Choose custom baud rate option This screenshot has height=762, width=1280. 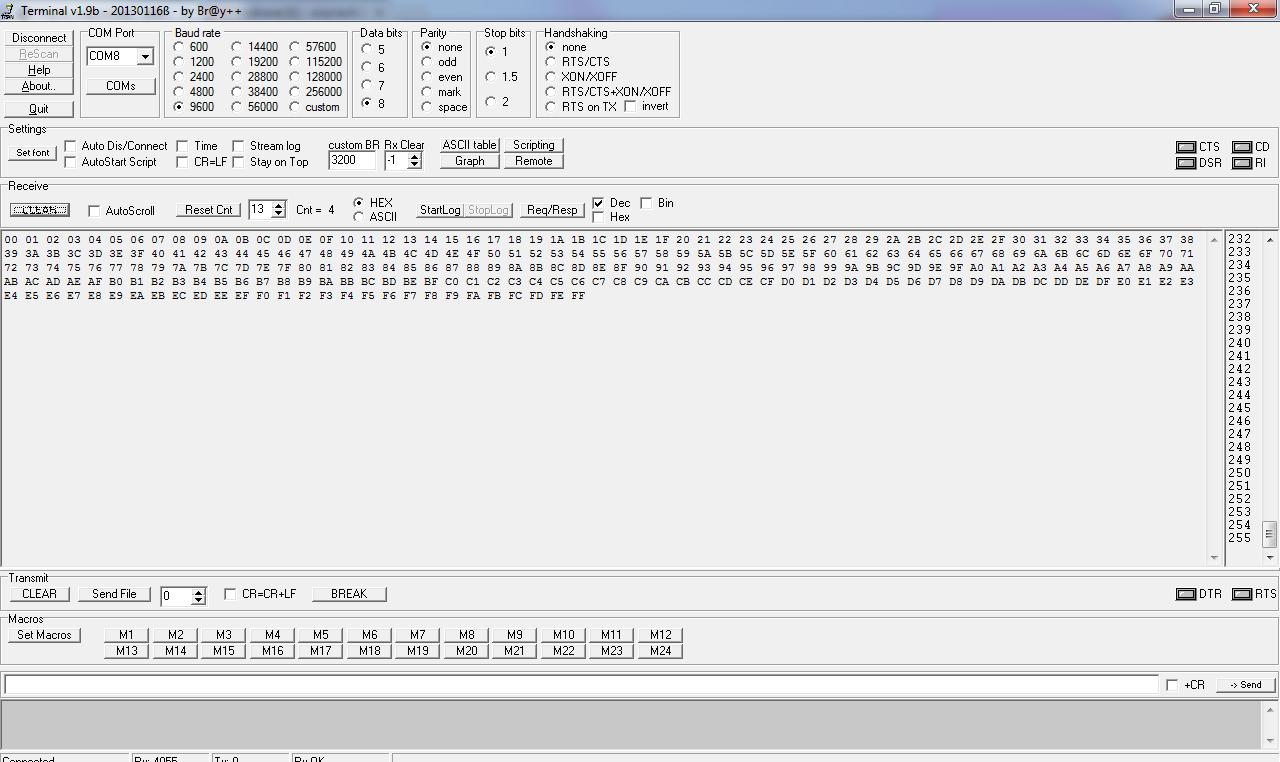pos(295,107)
